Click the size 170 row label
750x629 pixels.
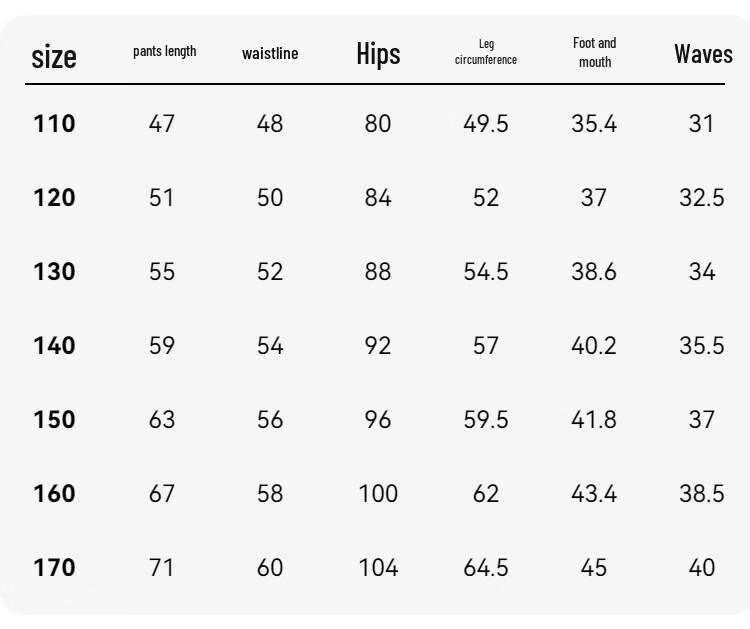click(x=54, y=568)
